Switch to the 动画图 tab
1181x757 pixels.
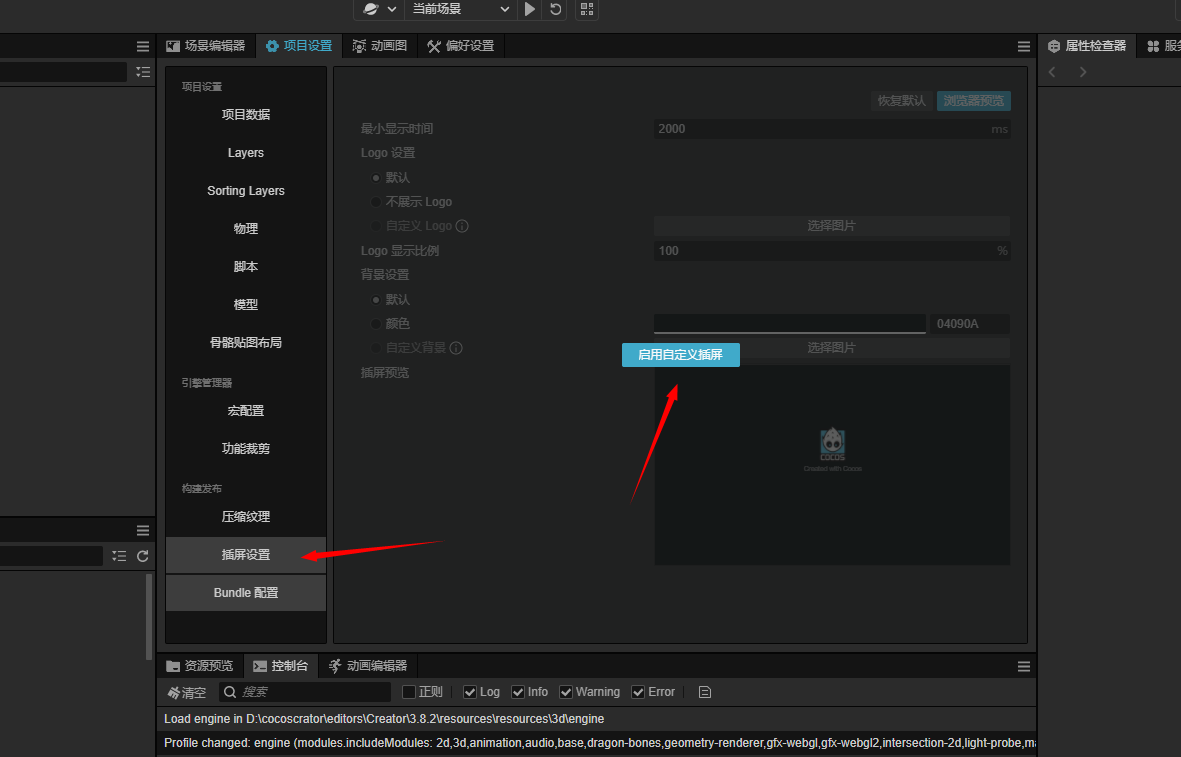[380, 46]
